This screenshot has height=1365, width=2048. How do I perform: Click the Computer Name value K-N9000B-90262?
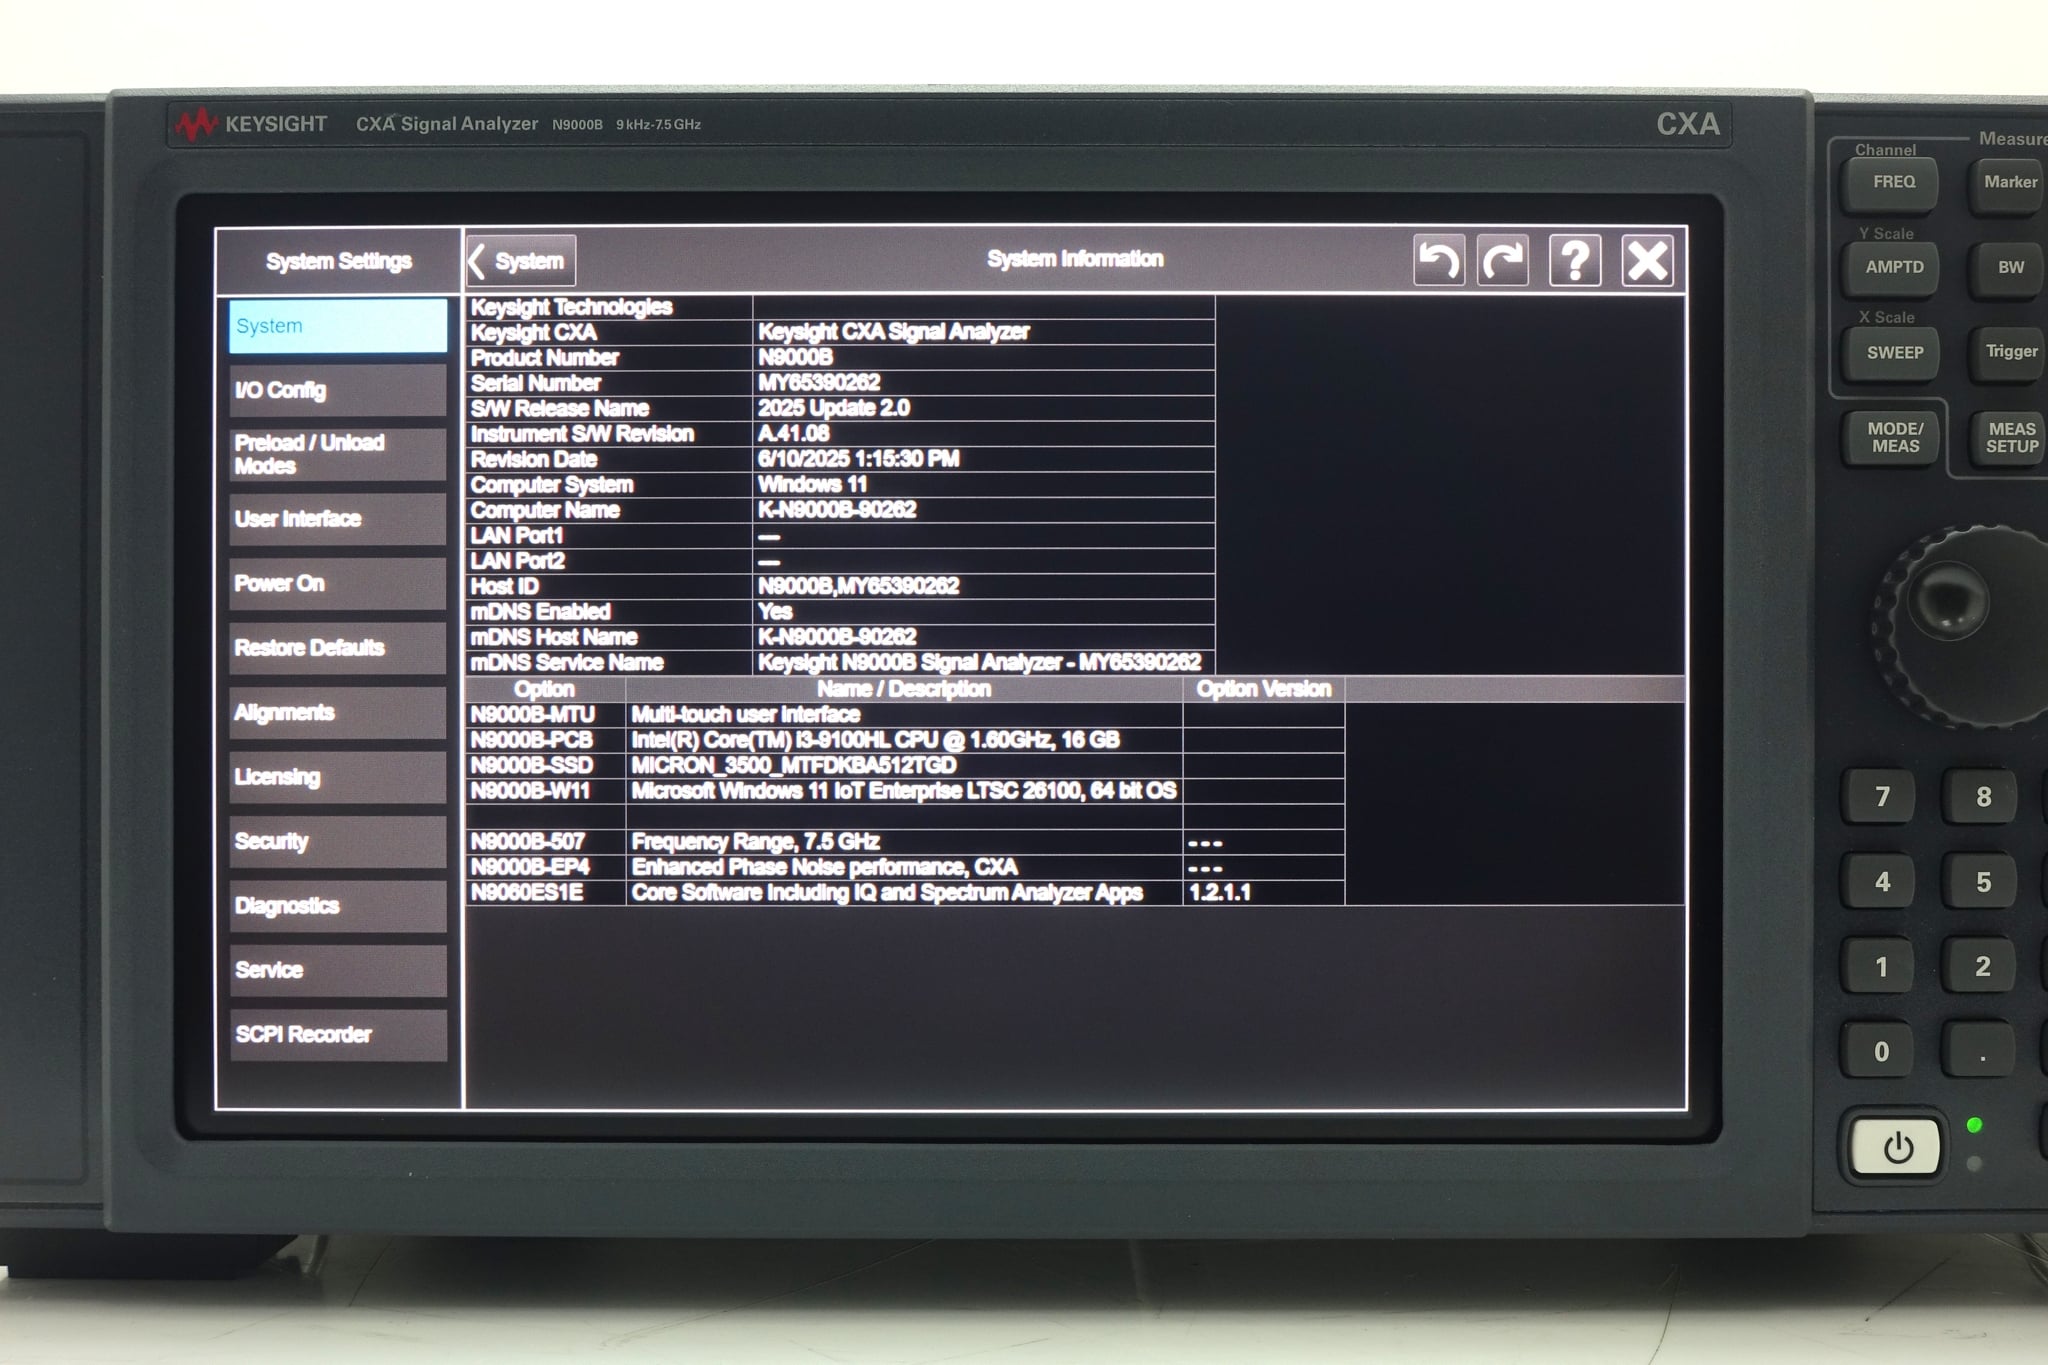tap(837, 510)
